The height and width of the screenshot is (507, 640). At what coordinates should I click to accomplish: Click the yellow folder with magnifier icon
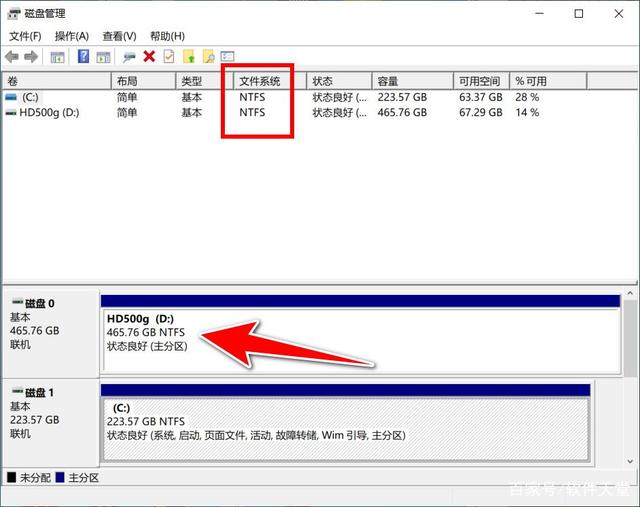point(208,57)
